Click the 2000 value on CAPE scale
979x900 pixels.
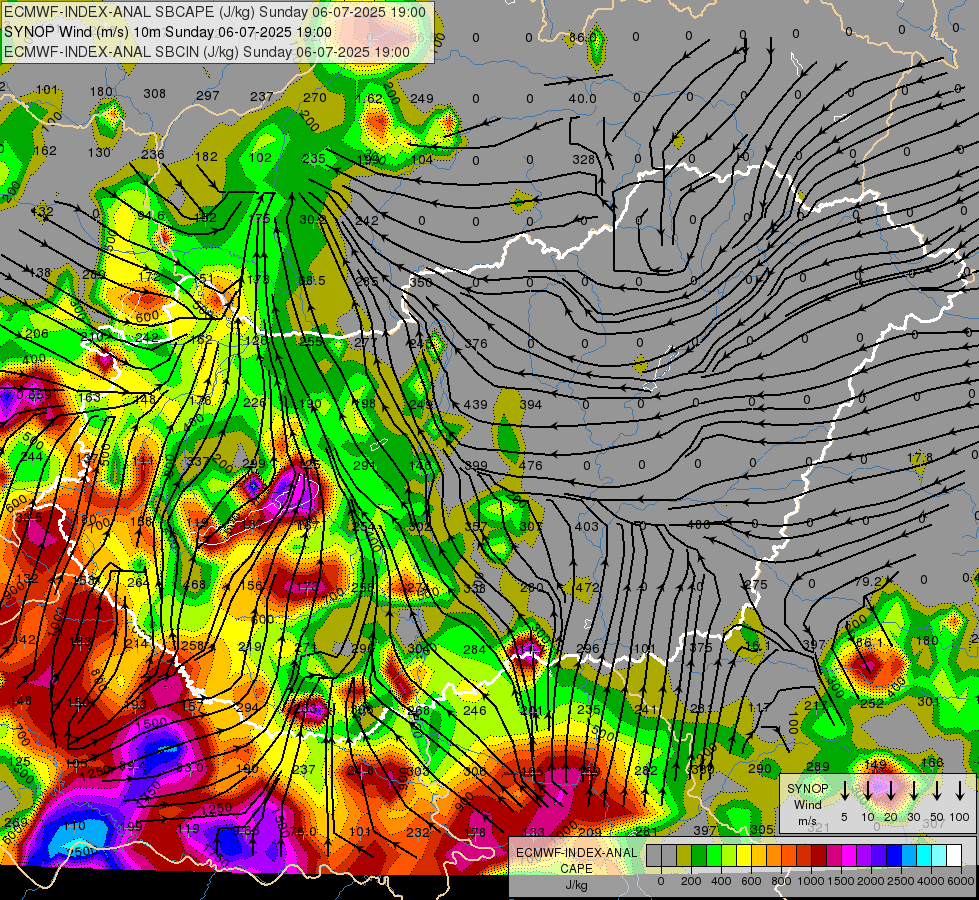(871, 881)
